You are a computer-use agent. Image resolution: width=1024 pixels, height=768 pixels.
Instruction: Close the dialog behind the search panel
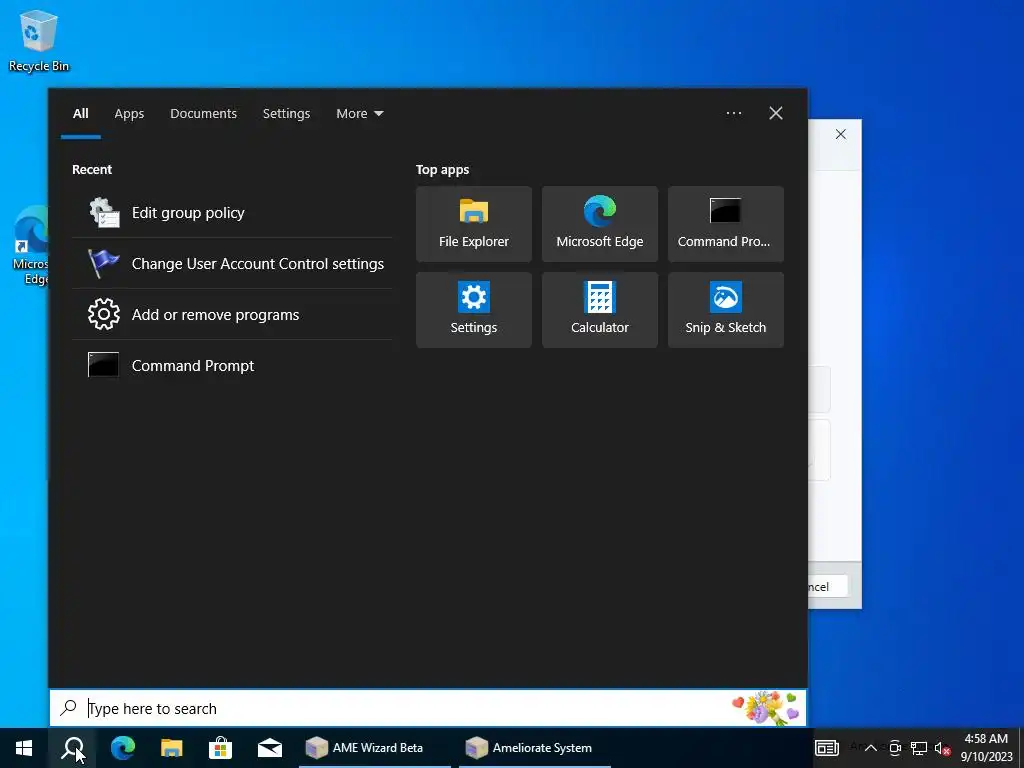[x=840, y=135]
